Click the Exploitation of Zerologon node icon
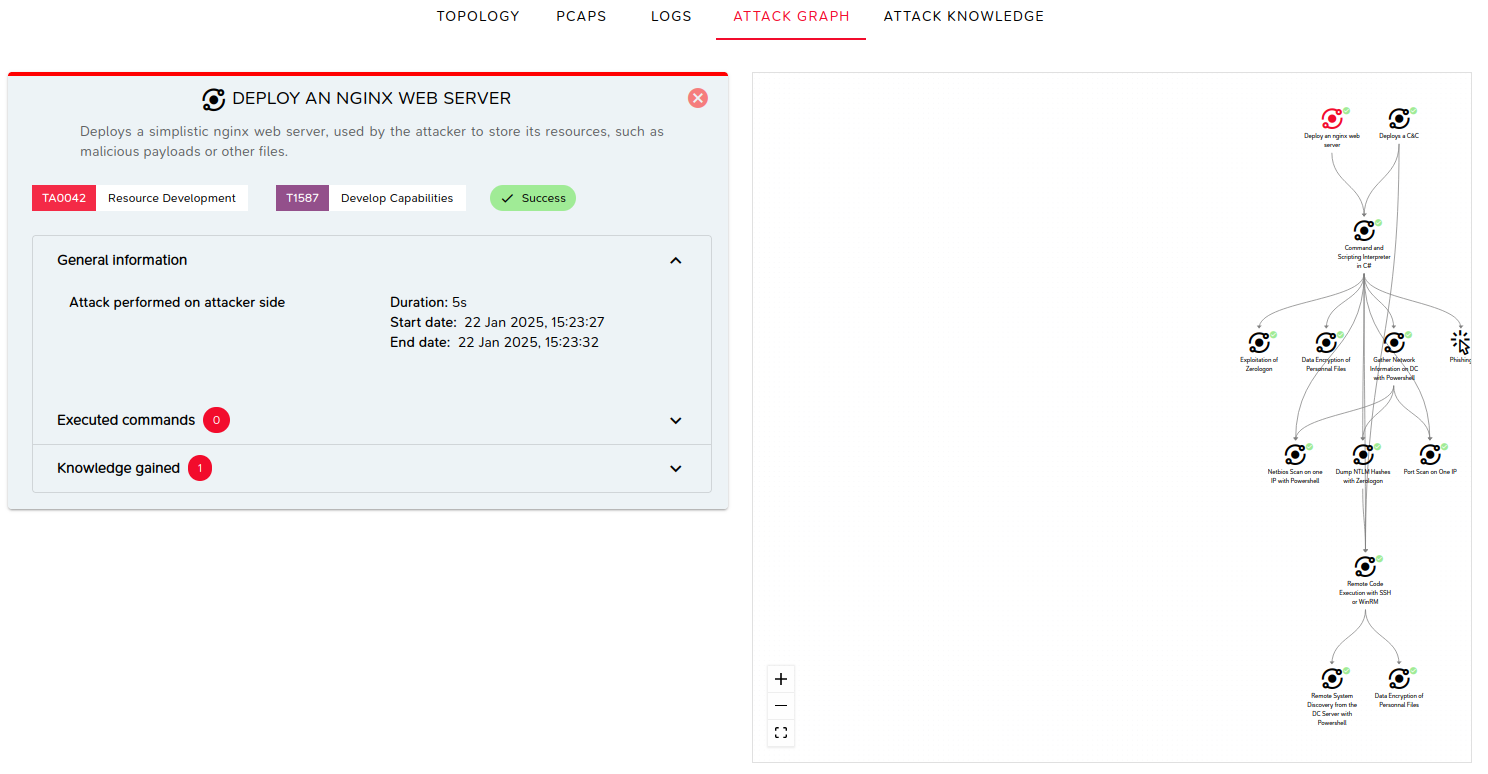The width and height of the screenshot is (1488, 774). click(x=1259, y=343)
